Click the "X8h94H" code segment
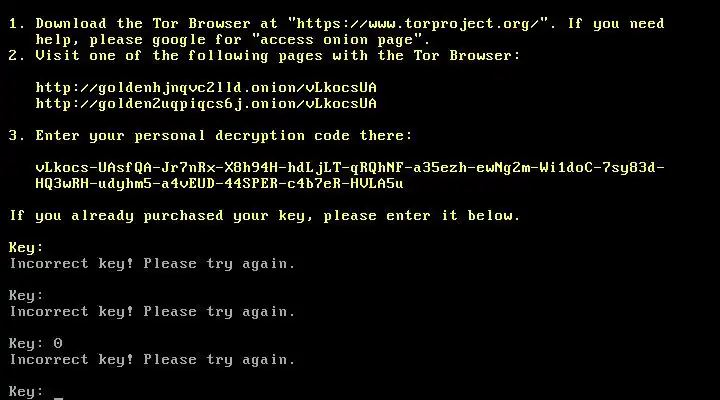 click(251, 168)
